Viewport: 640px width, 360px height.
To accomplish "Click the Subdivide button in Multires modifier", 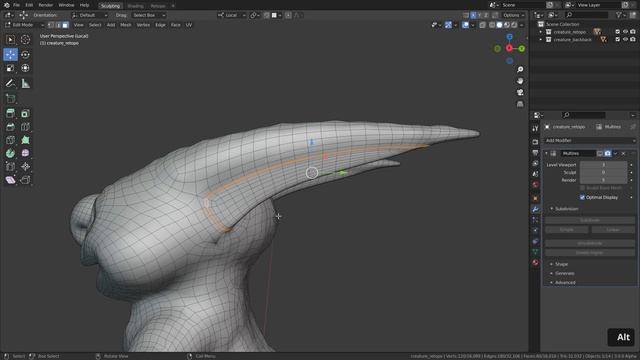I will point(590,220).
